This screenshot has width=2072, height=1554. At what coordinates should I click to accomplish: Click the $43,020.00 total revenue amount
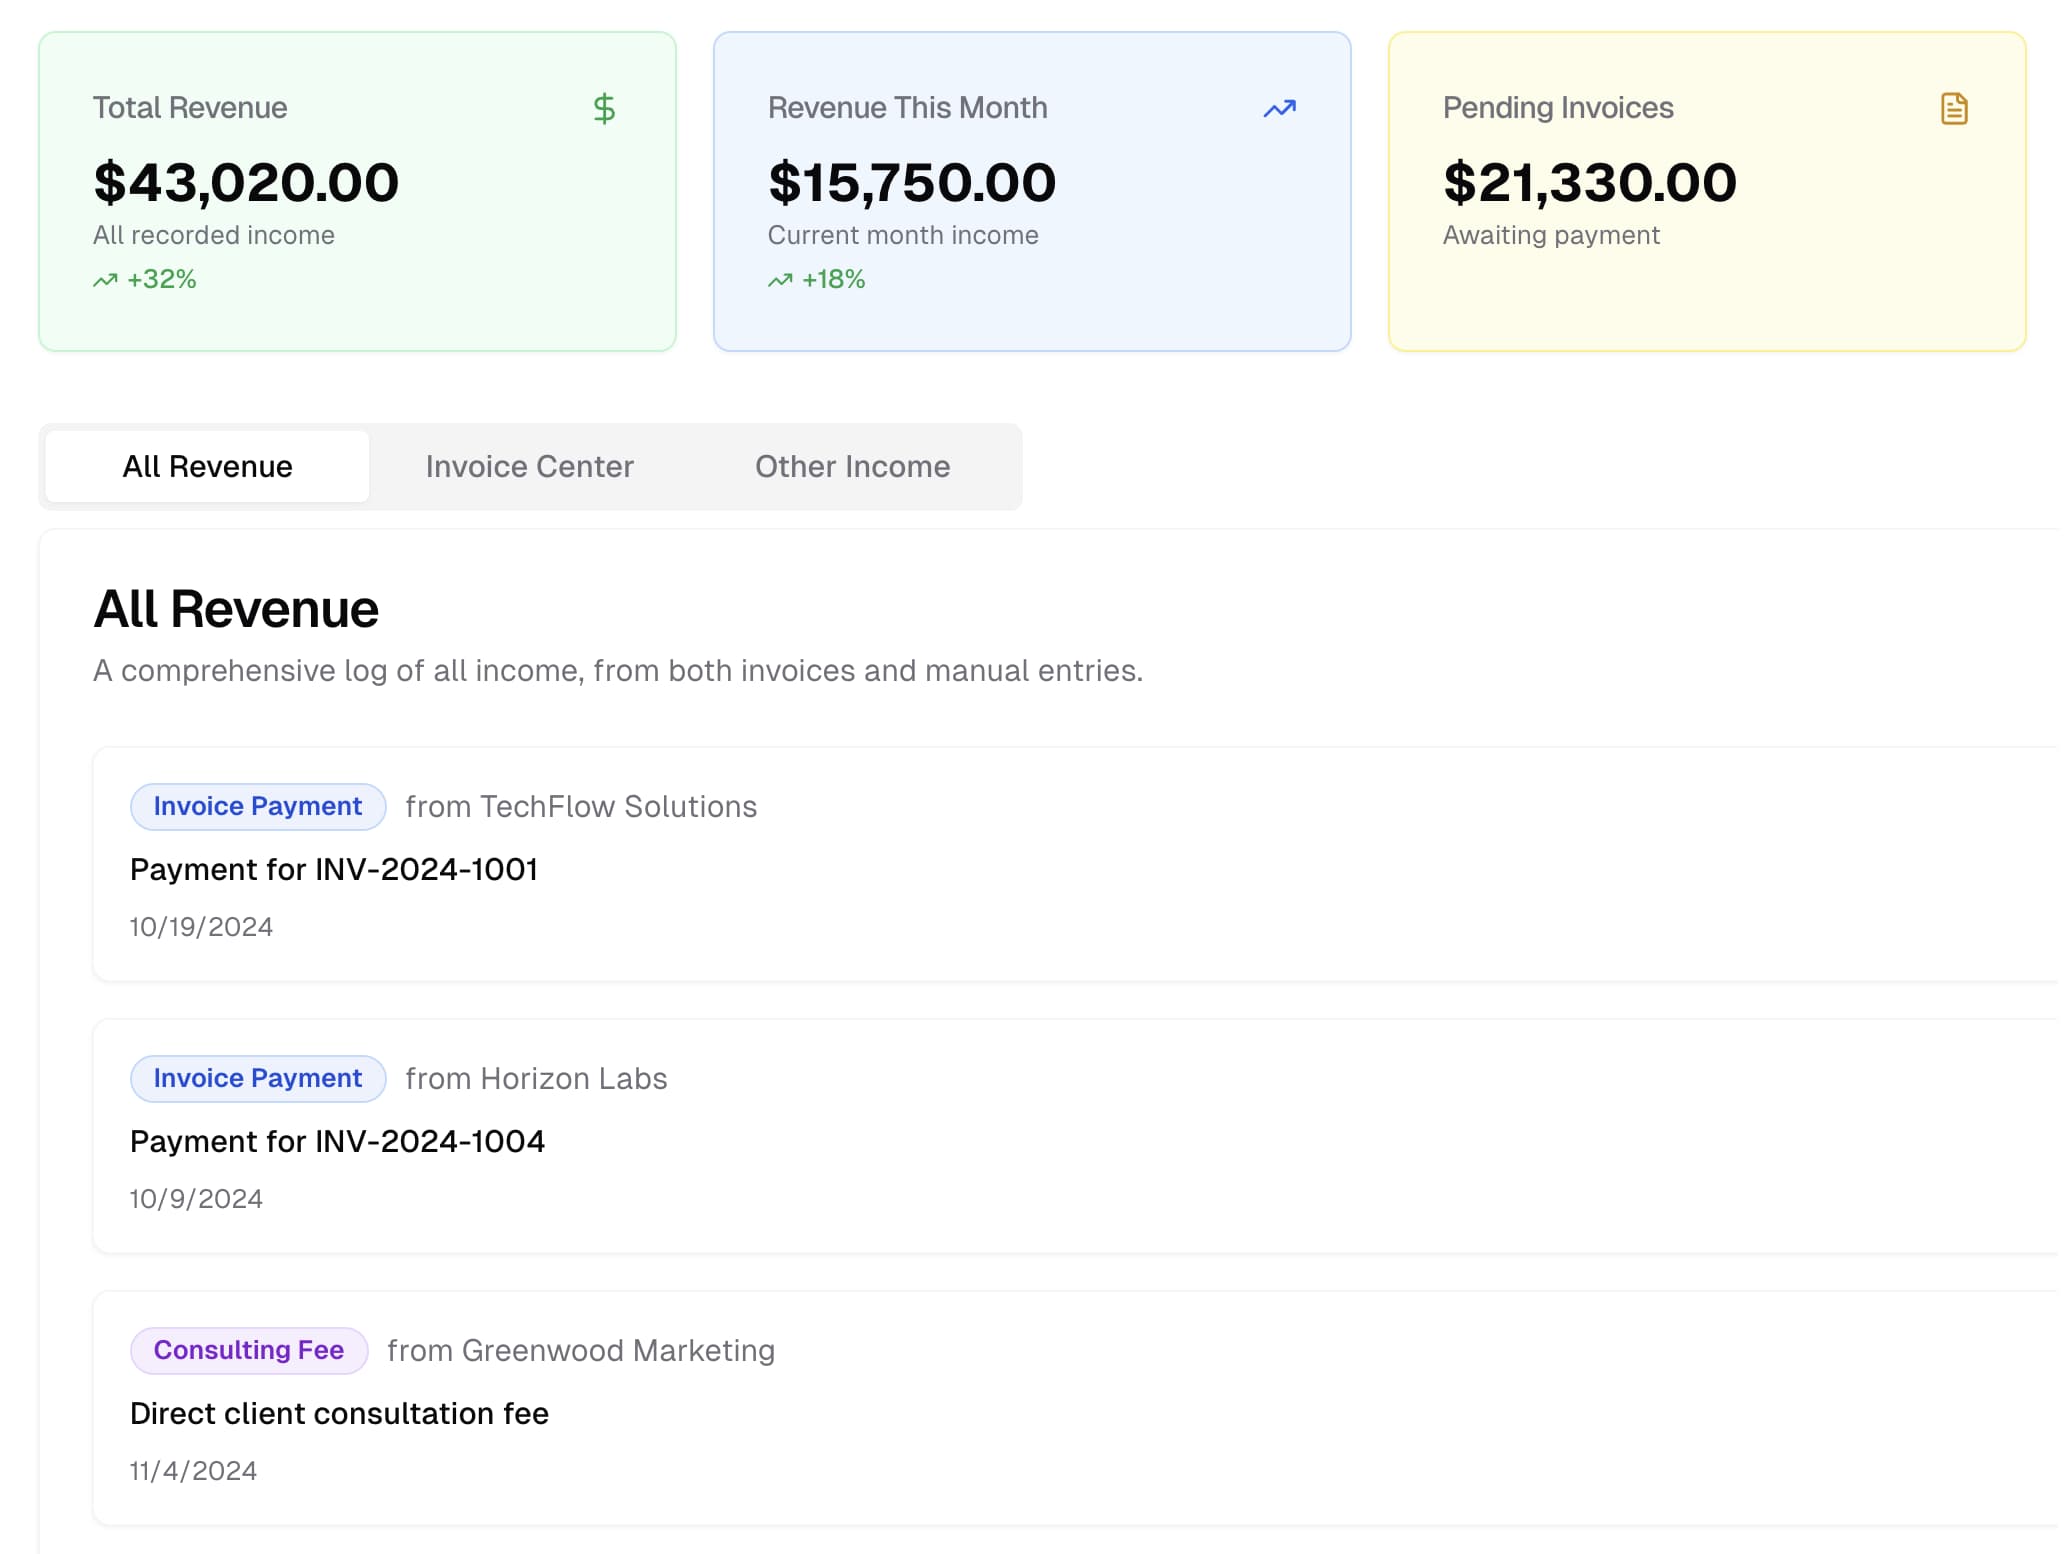pos(246,182)
